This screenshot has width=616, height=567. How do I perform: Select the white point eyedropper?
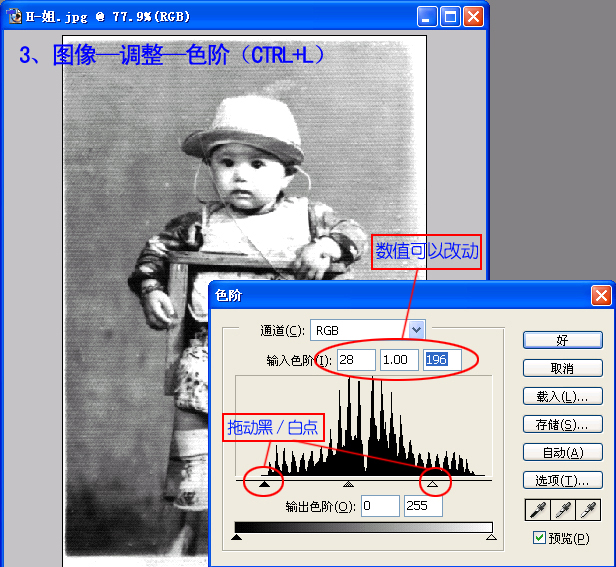[588, 510]
